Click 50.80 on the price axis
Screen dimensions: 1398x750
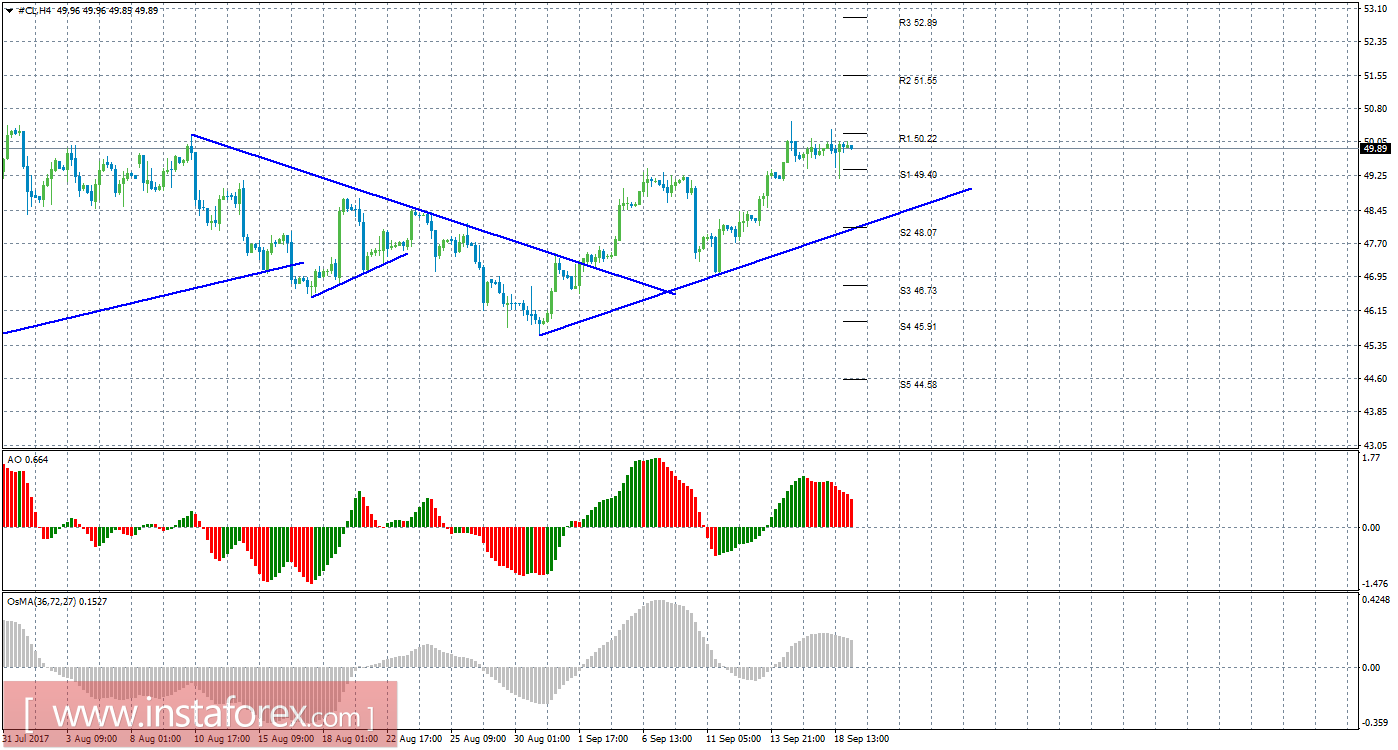point(1375,108)
